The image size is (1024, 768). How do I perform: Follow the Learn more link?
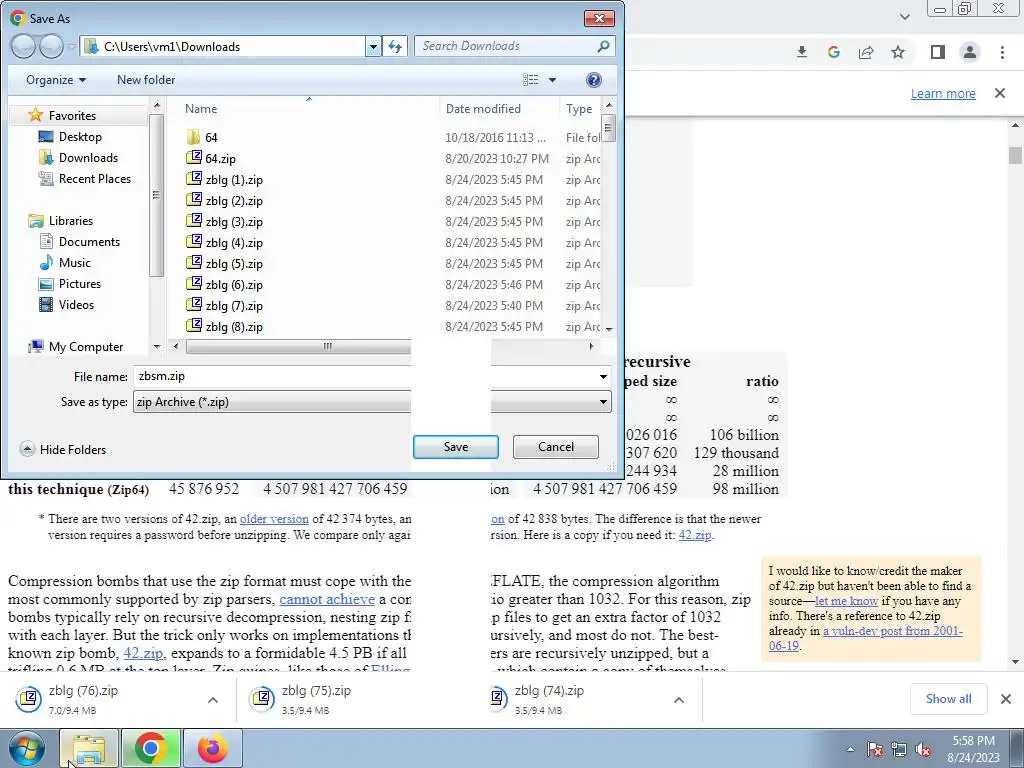pos(943,93)
